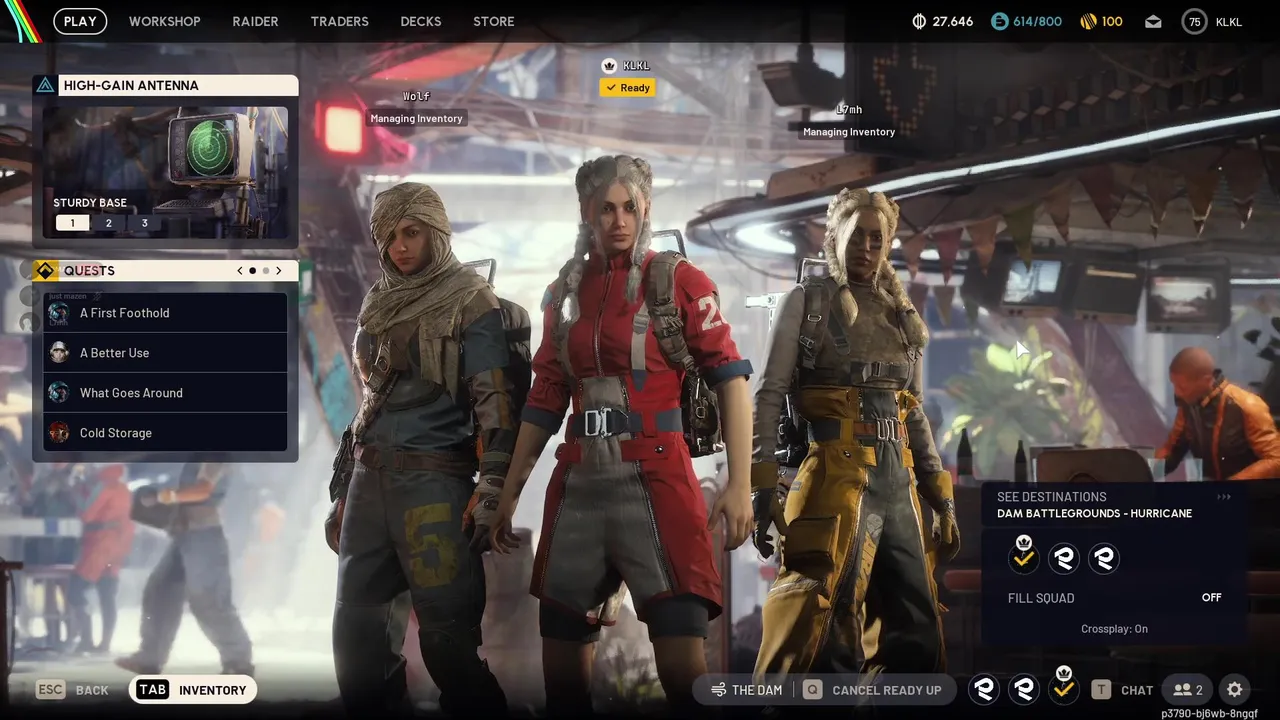Click HIGH-GAIN ANTENNA panel title
The height and width of the screenshot is (720, 1280).
(x=131, y=86)
